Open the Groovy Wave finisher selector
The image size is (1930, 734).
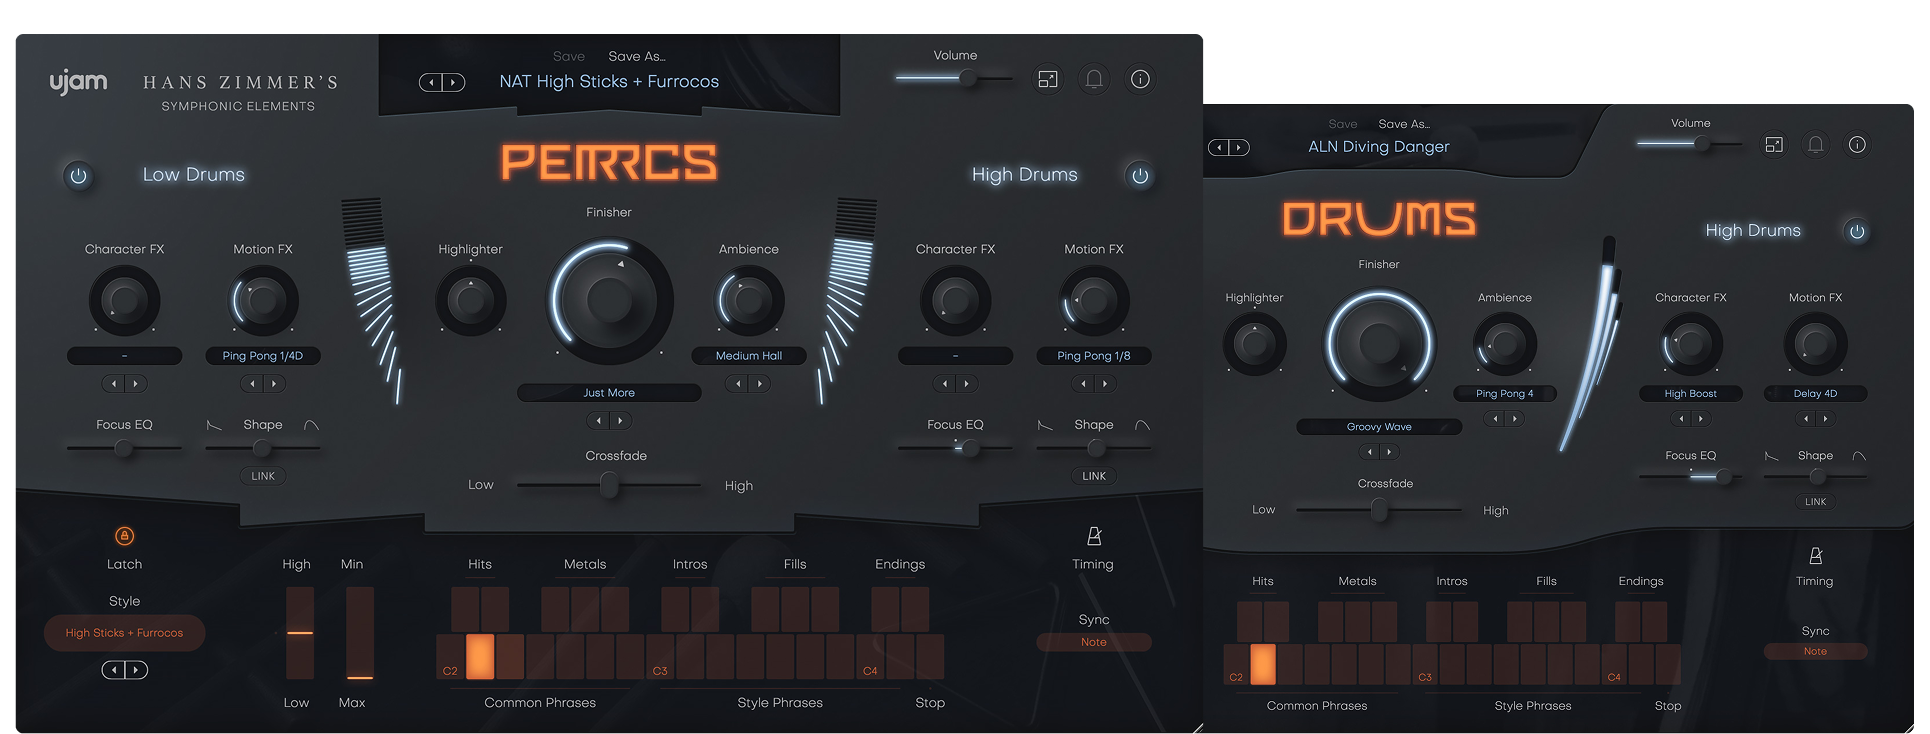point(1379,427)
